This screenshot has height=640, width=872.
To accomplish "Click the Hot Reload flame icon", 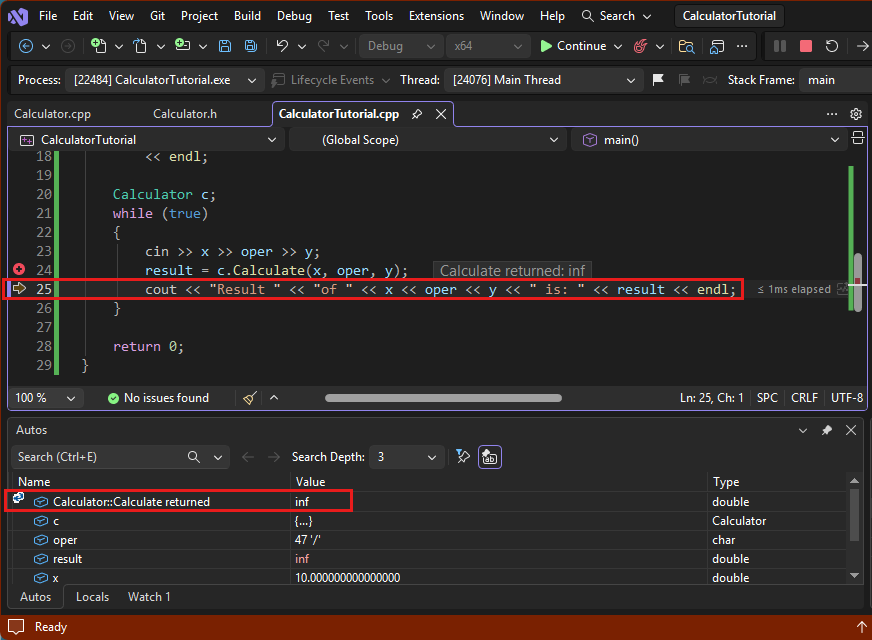I will click(x=641, y=46).
